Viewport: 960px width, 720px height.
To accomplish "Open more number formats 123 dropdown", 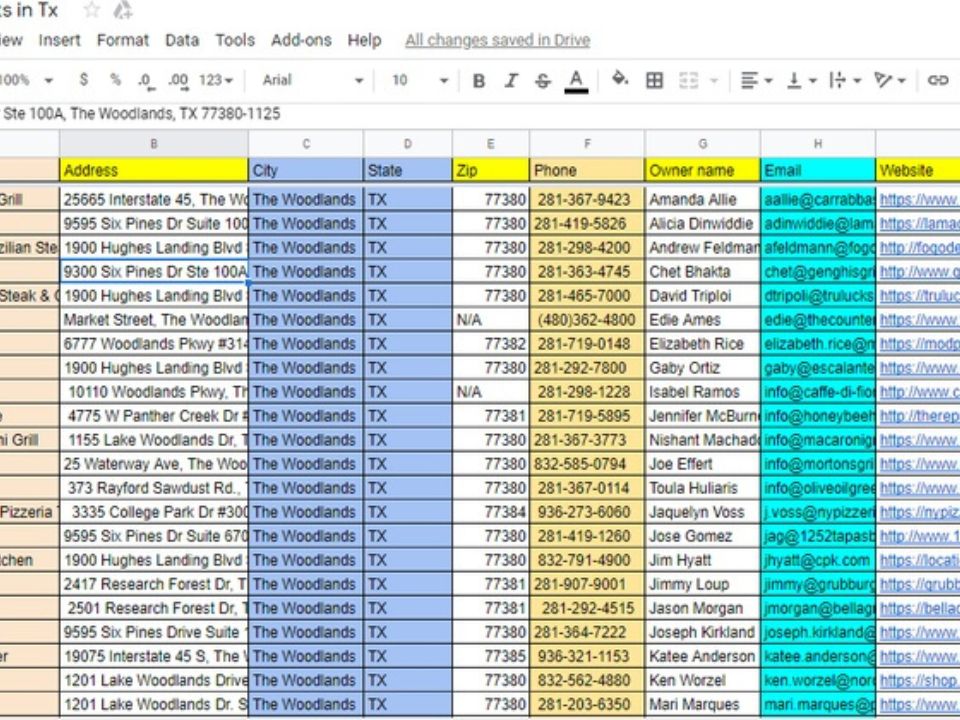I will click(x=216, y=80).
